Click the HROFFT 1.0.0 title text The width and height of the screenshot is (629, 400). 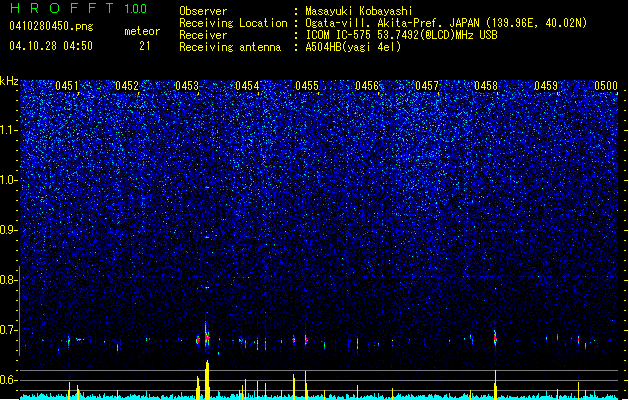(x=78, y=8)
